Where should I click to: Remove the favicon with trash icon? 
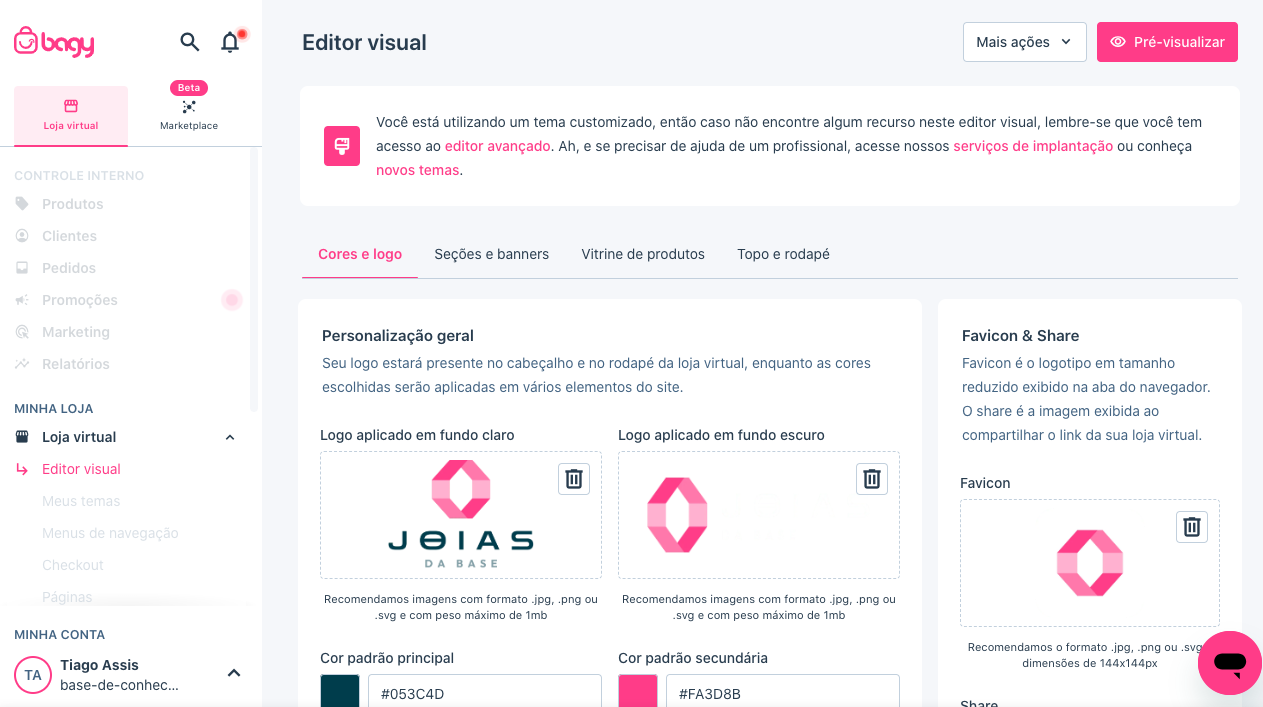1192,527
